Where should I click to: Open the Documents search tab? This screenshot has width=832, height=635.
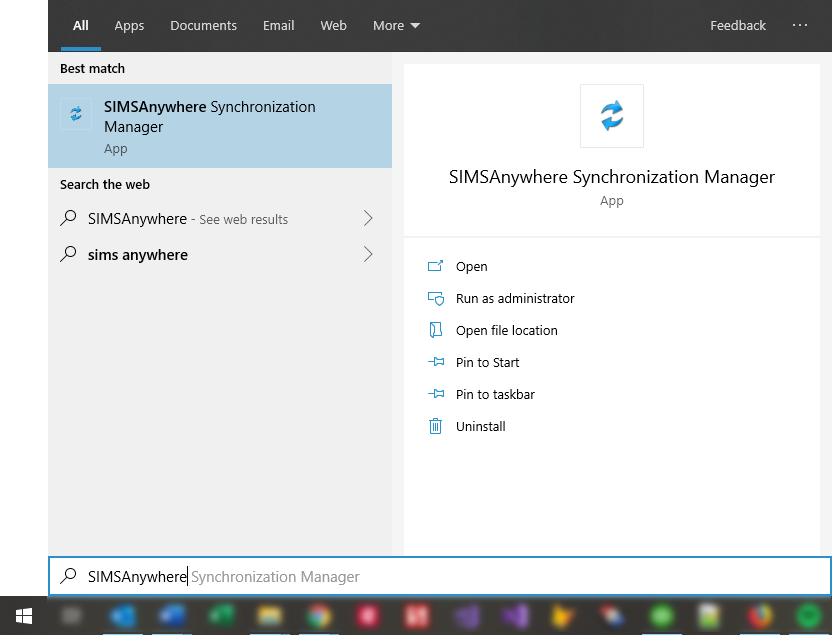tap(203, 25)
